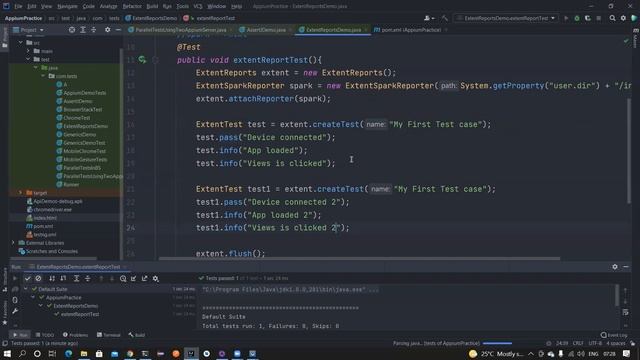Open the TODO tool window button
This screenshot has height=360, width=640.
click(x=44, y=335)
